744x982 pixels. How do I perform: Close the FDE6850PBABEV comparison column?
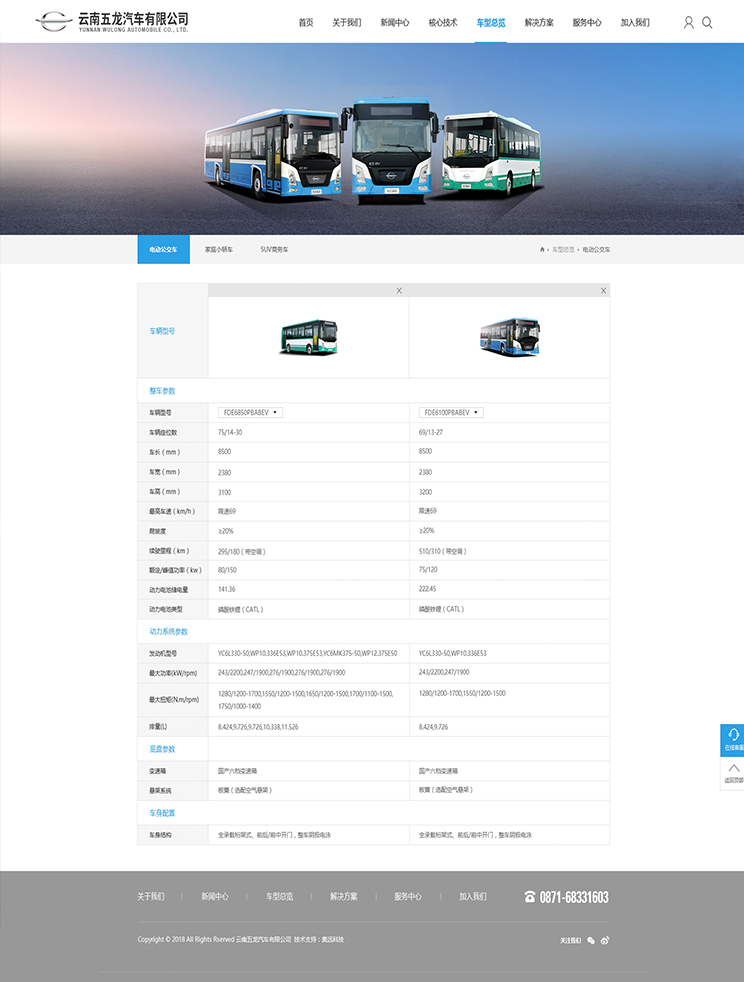pyautogui.click(x=399, y=291)
